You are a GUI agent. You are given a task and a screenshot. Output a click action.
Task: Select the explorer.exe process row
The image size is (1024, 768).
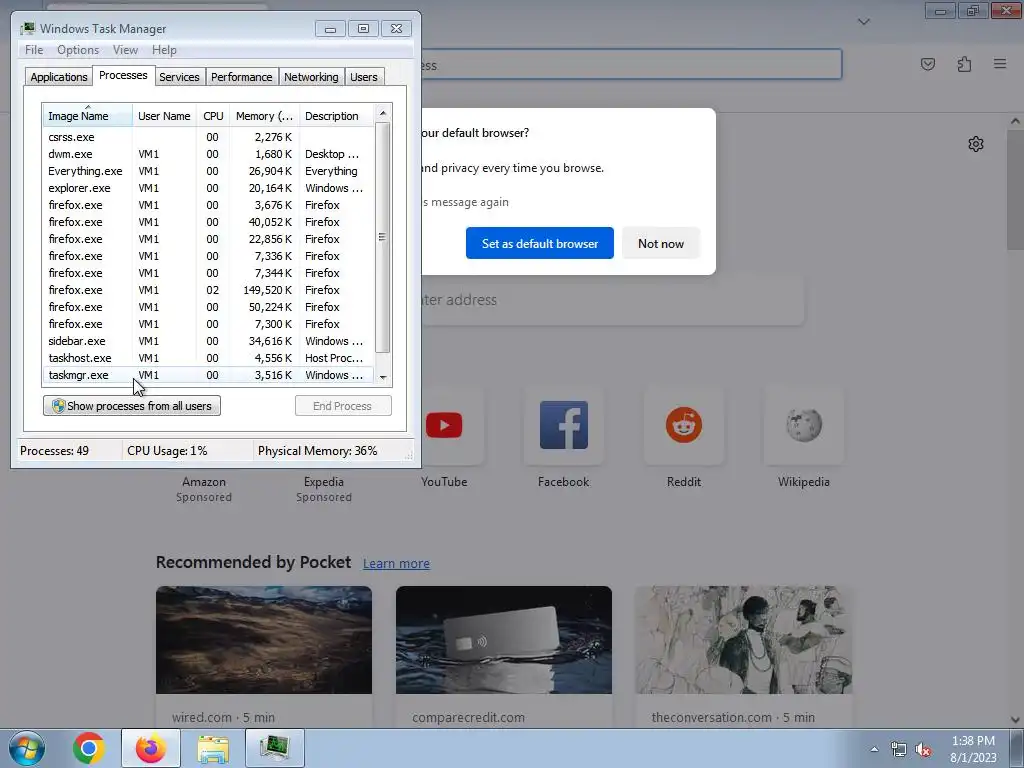click(208, 188)
